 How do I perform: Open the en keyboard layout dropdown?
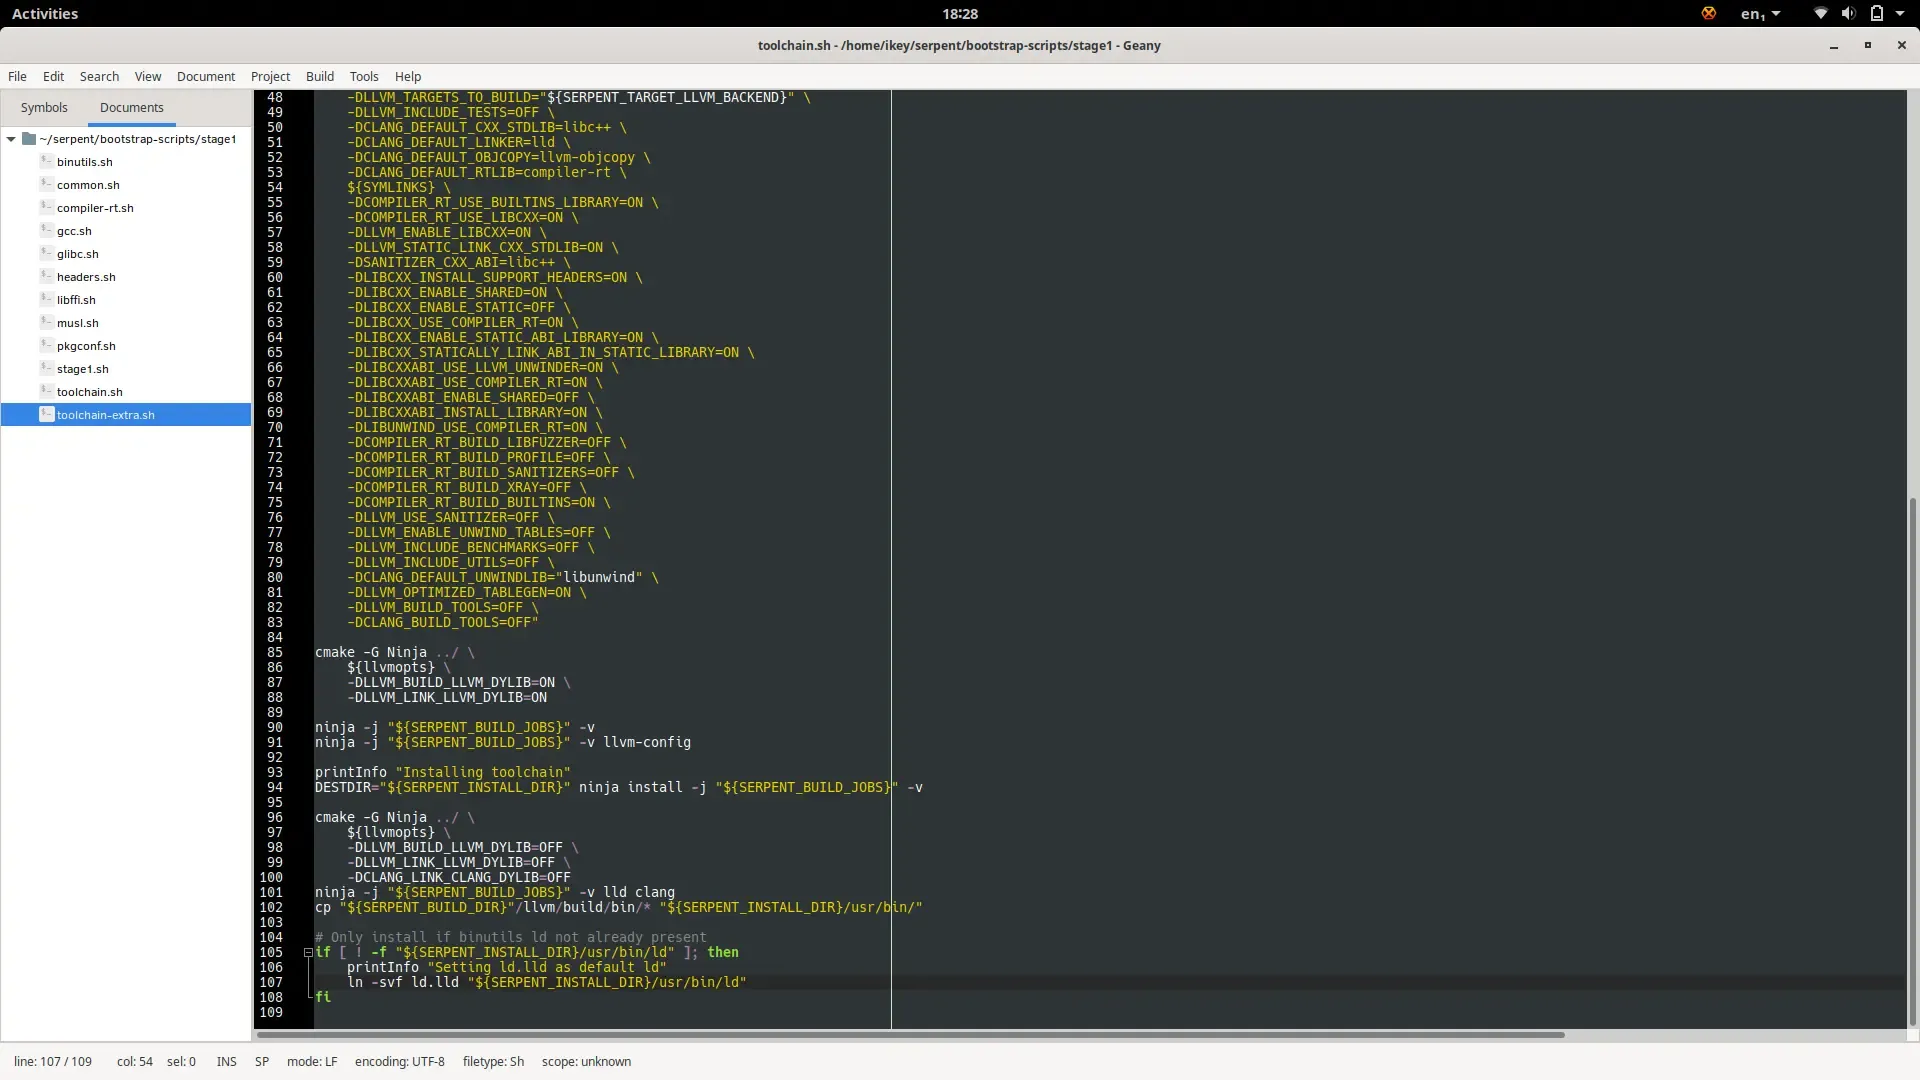1760,13
